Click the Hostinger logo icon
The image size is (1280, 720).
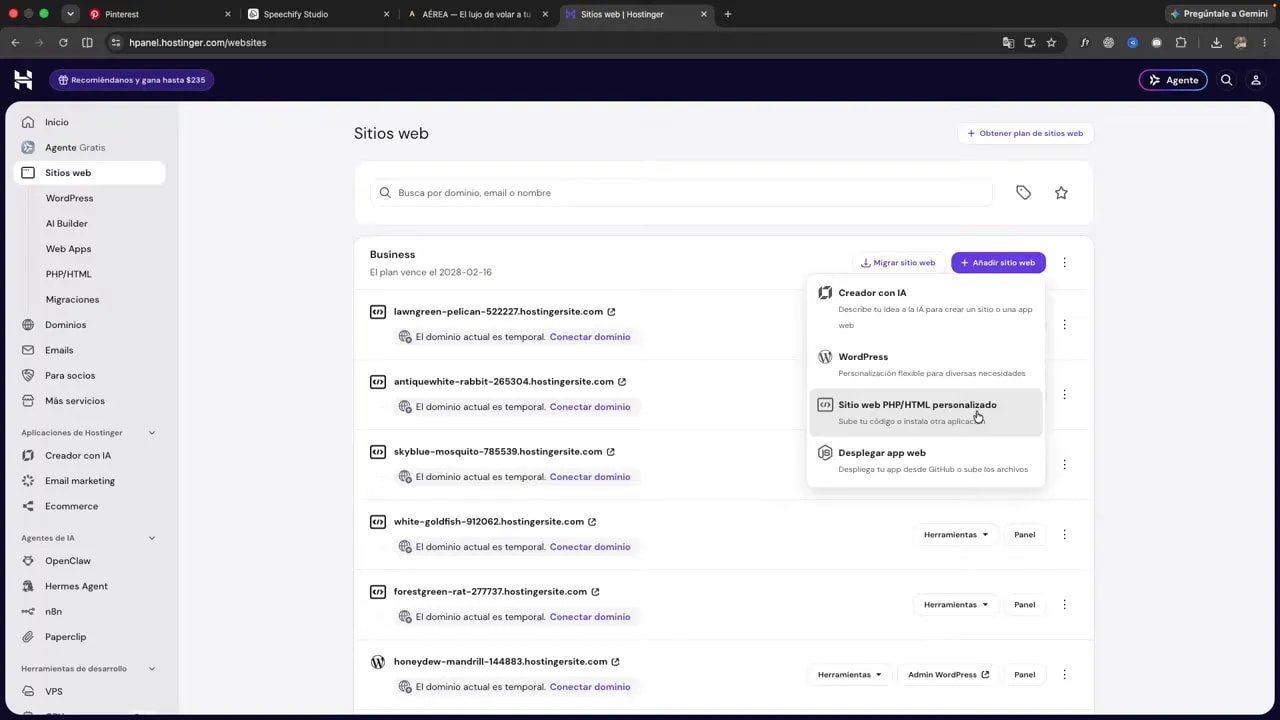click(x=23, y=80)
